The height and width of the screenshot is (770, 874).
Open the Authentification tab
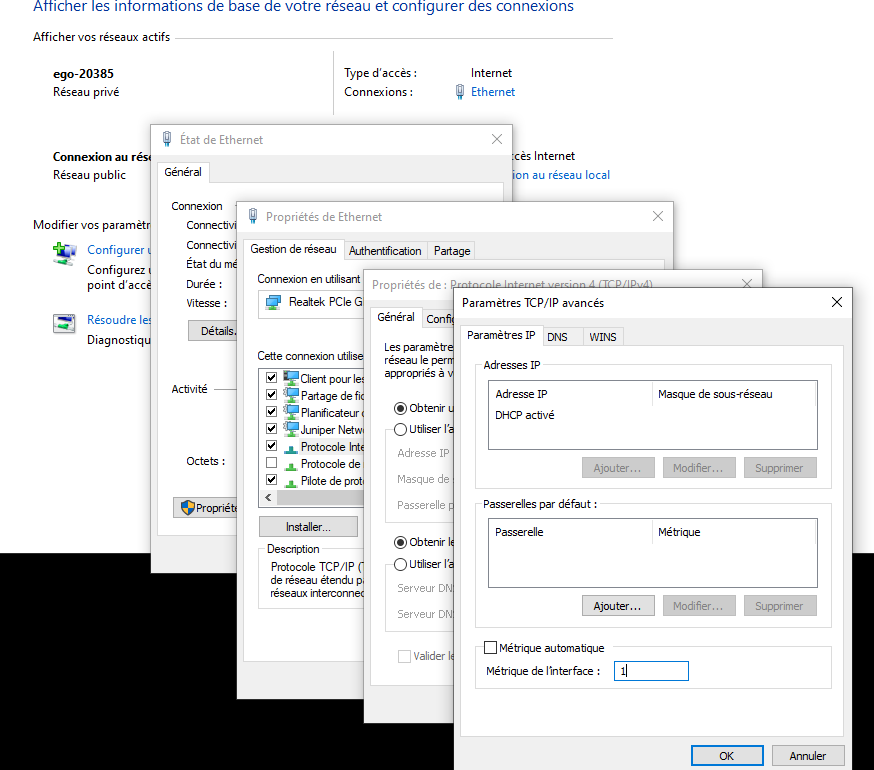385,251
